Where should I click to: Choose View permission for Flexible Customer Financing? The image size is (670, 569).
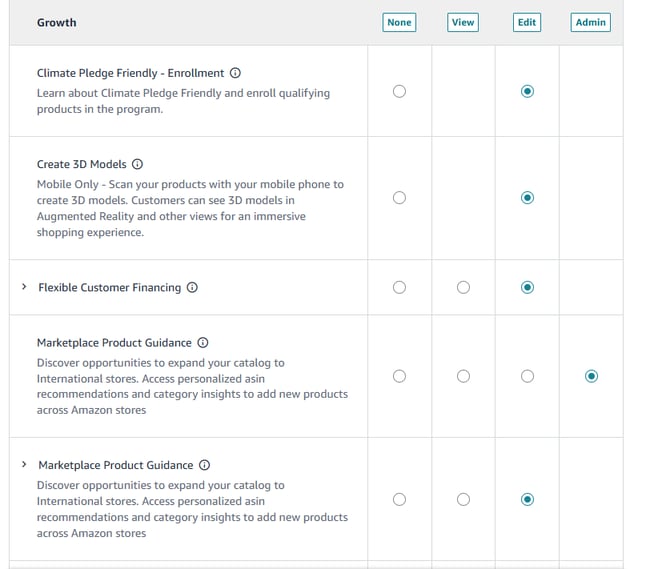coord(463,288)
